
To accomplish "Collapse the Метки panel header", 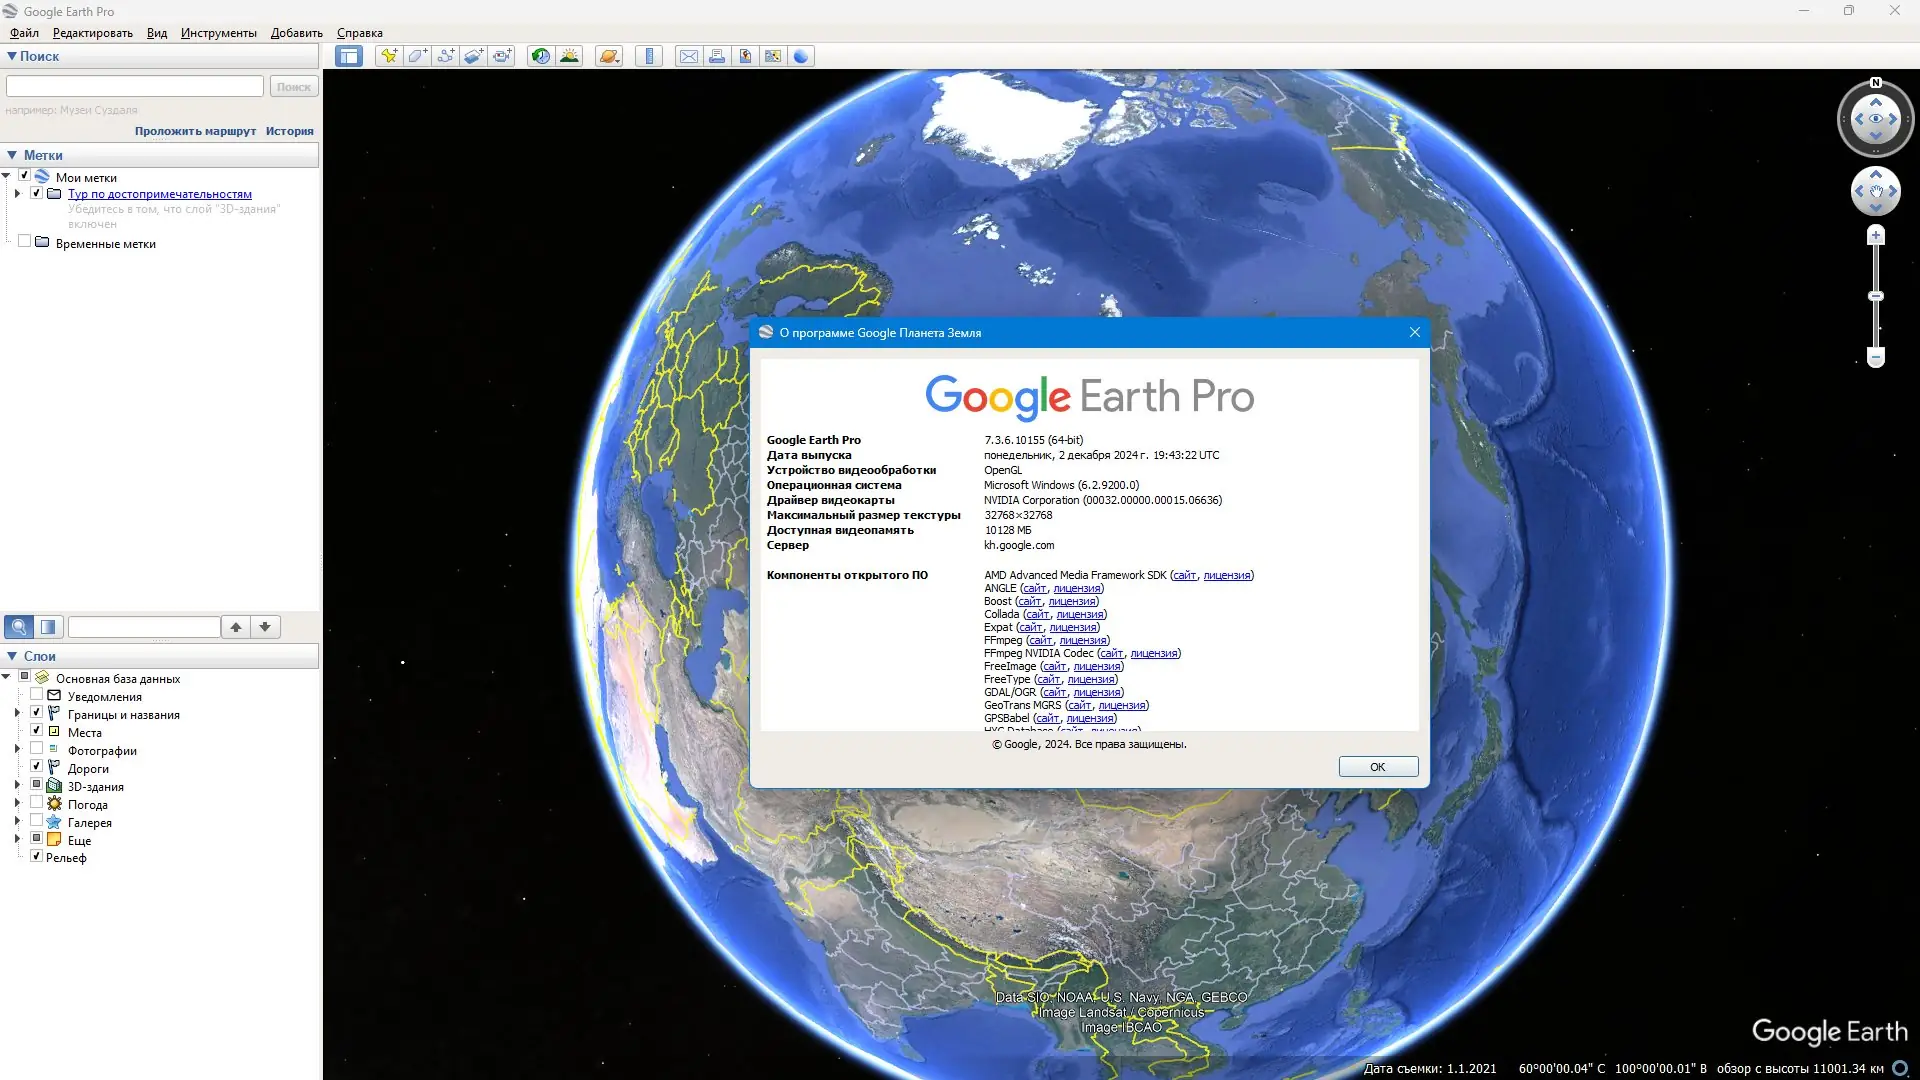I will point(12,155).
